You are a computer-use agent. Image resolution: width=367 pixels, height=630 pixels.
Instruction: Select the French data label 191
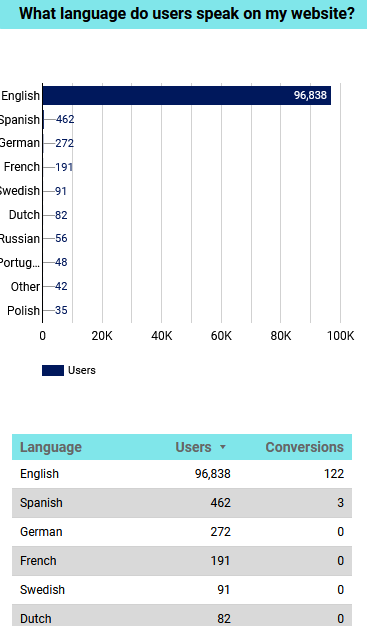click(x=64, y=167)
